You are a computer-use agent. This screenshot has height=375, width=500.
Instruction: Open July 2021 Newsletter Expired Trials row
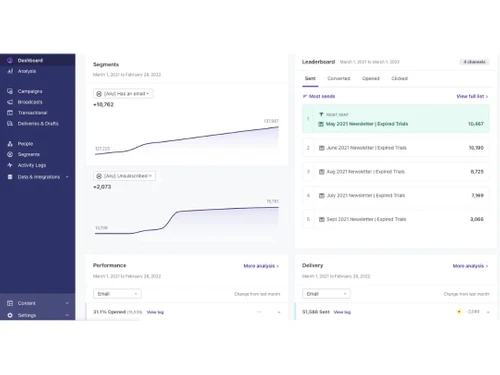[x=396, y=195]
